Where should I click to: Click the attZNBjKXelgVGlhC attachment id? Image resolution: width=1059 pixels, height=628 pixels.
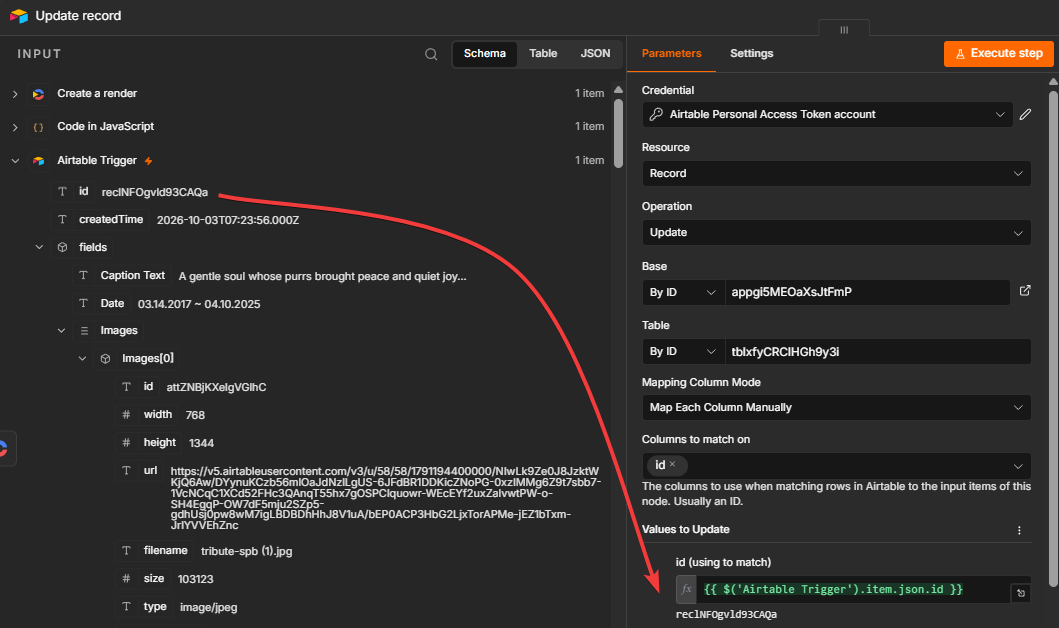[216, 387]
